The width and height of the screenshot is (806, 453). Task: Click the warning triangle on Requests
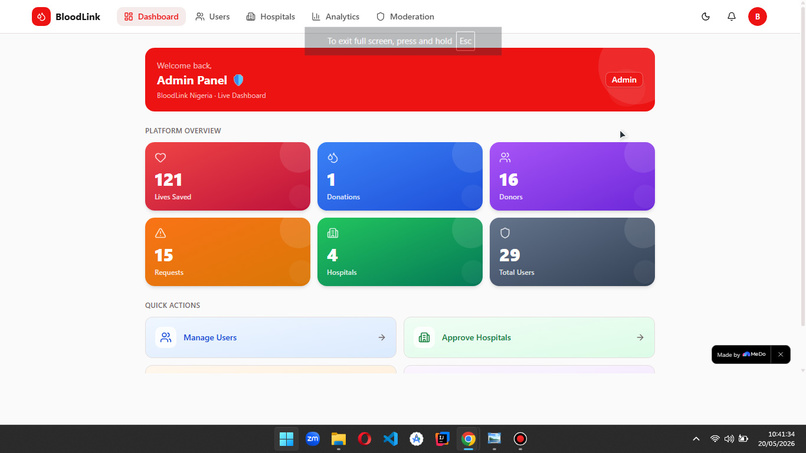tap(160, 233)
